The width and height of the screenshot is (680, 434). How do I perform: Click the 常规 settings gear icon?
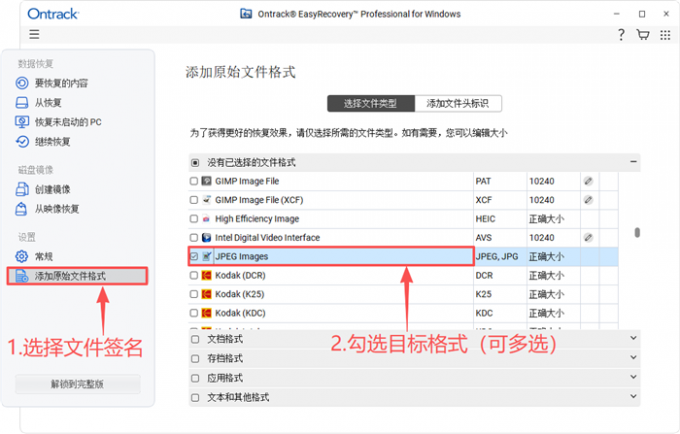click(21, 256)
